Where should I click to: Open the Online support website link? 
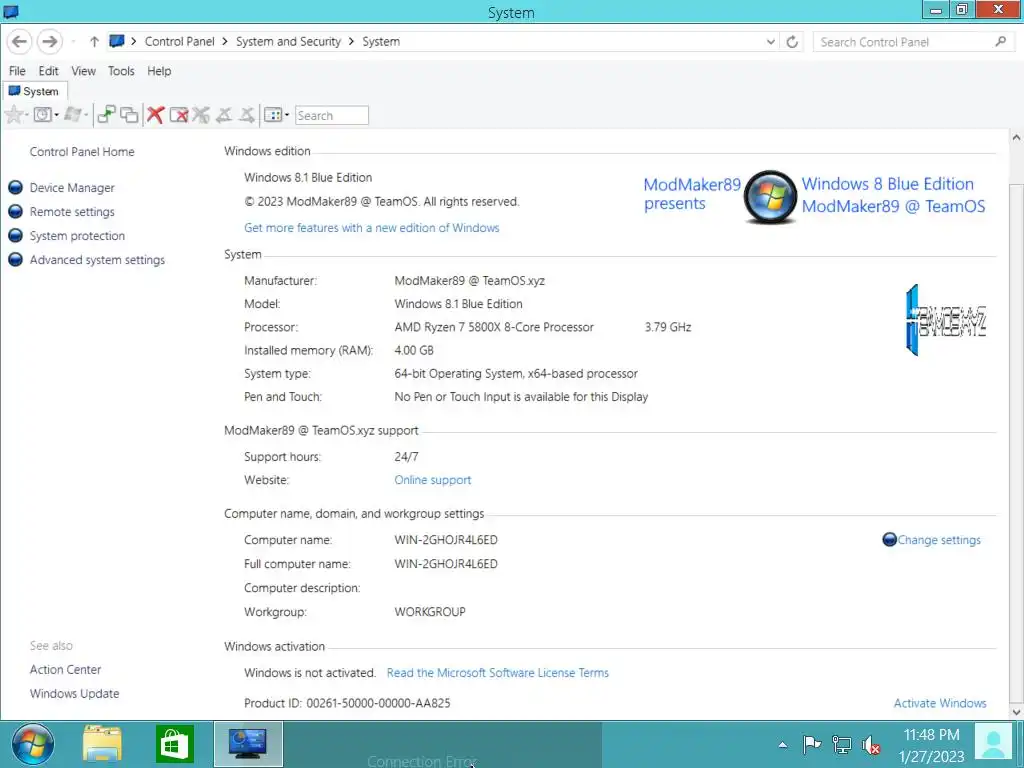pos(432,480)
